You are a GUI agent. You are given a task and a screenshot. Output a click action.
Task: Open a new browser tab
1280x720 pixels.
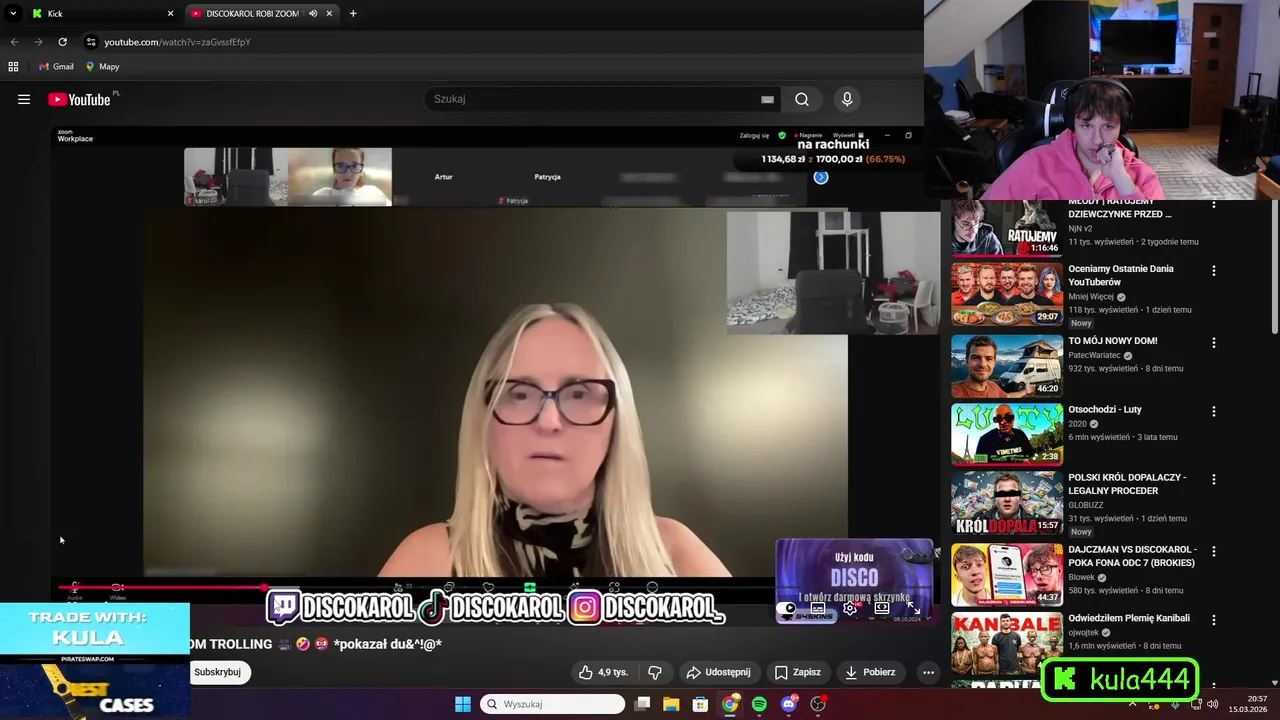pyautogui.click(x=353, y=13)
